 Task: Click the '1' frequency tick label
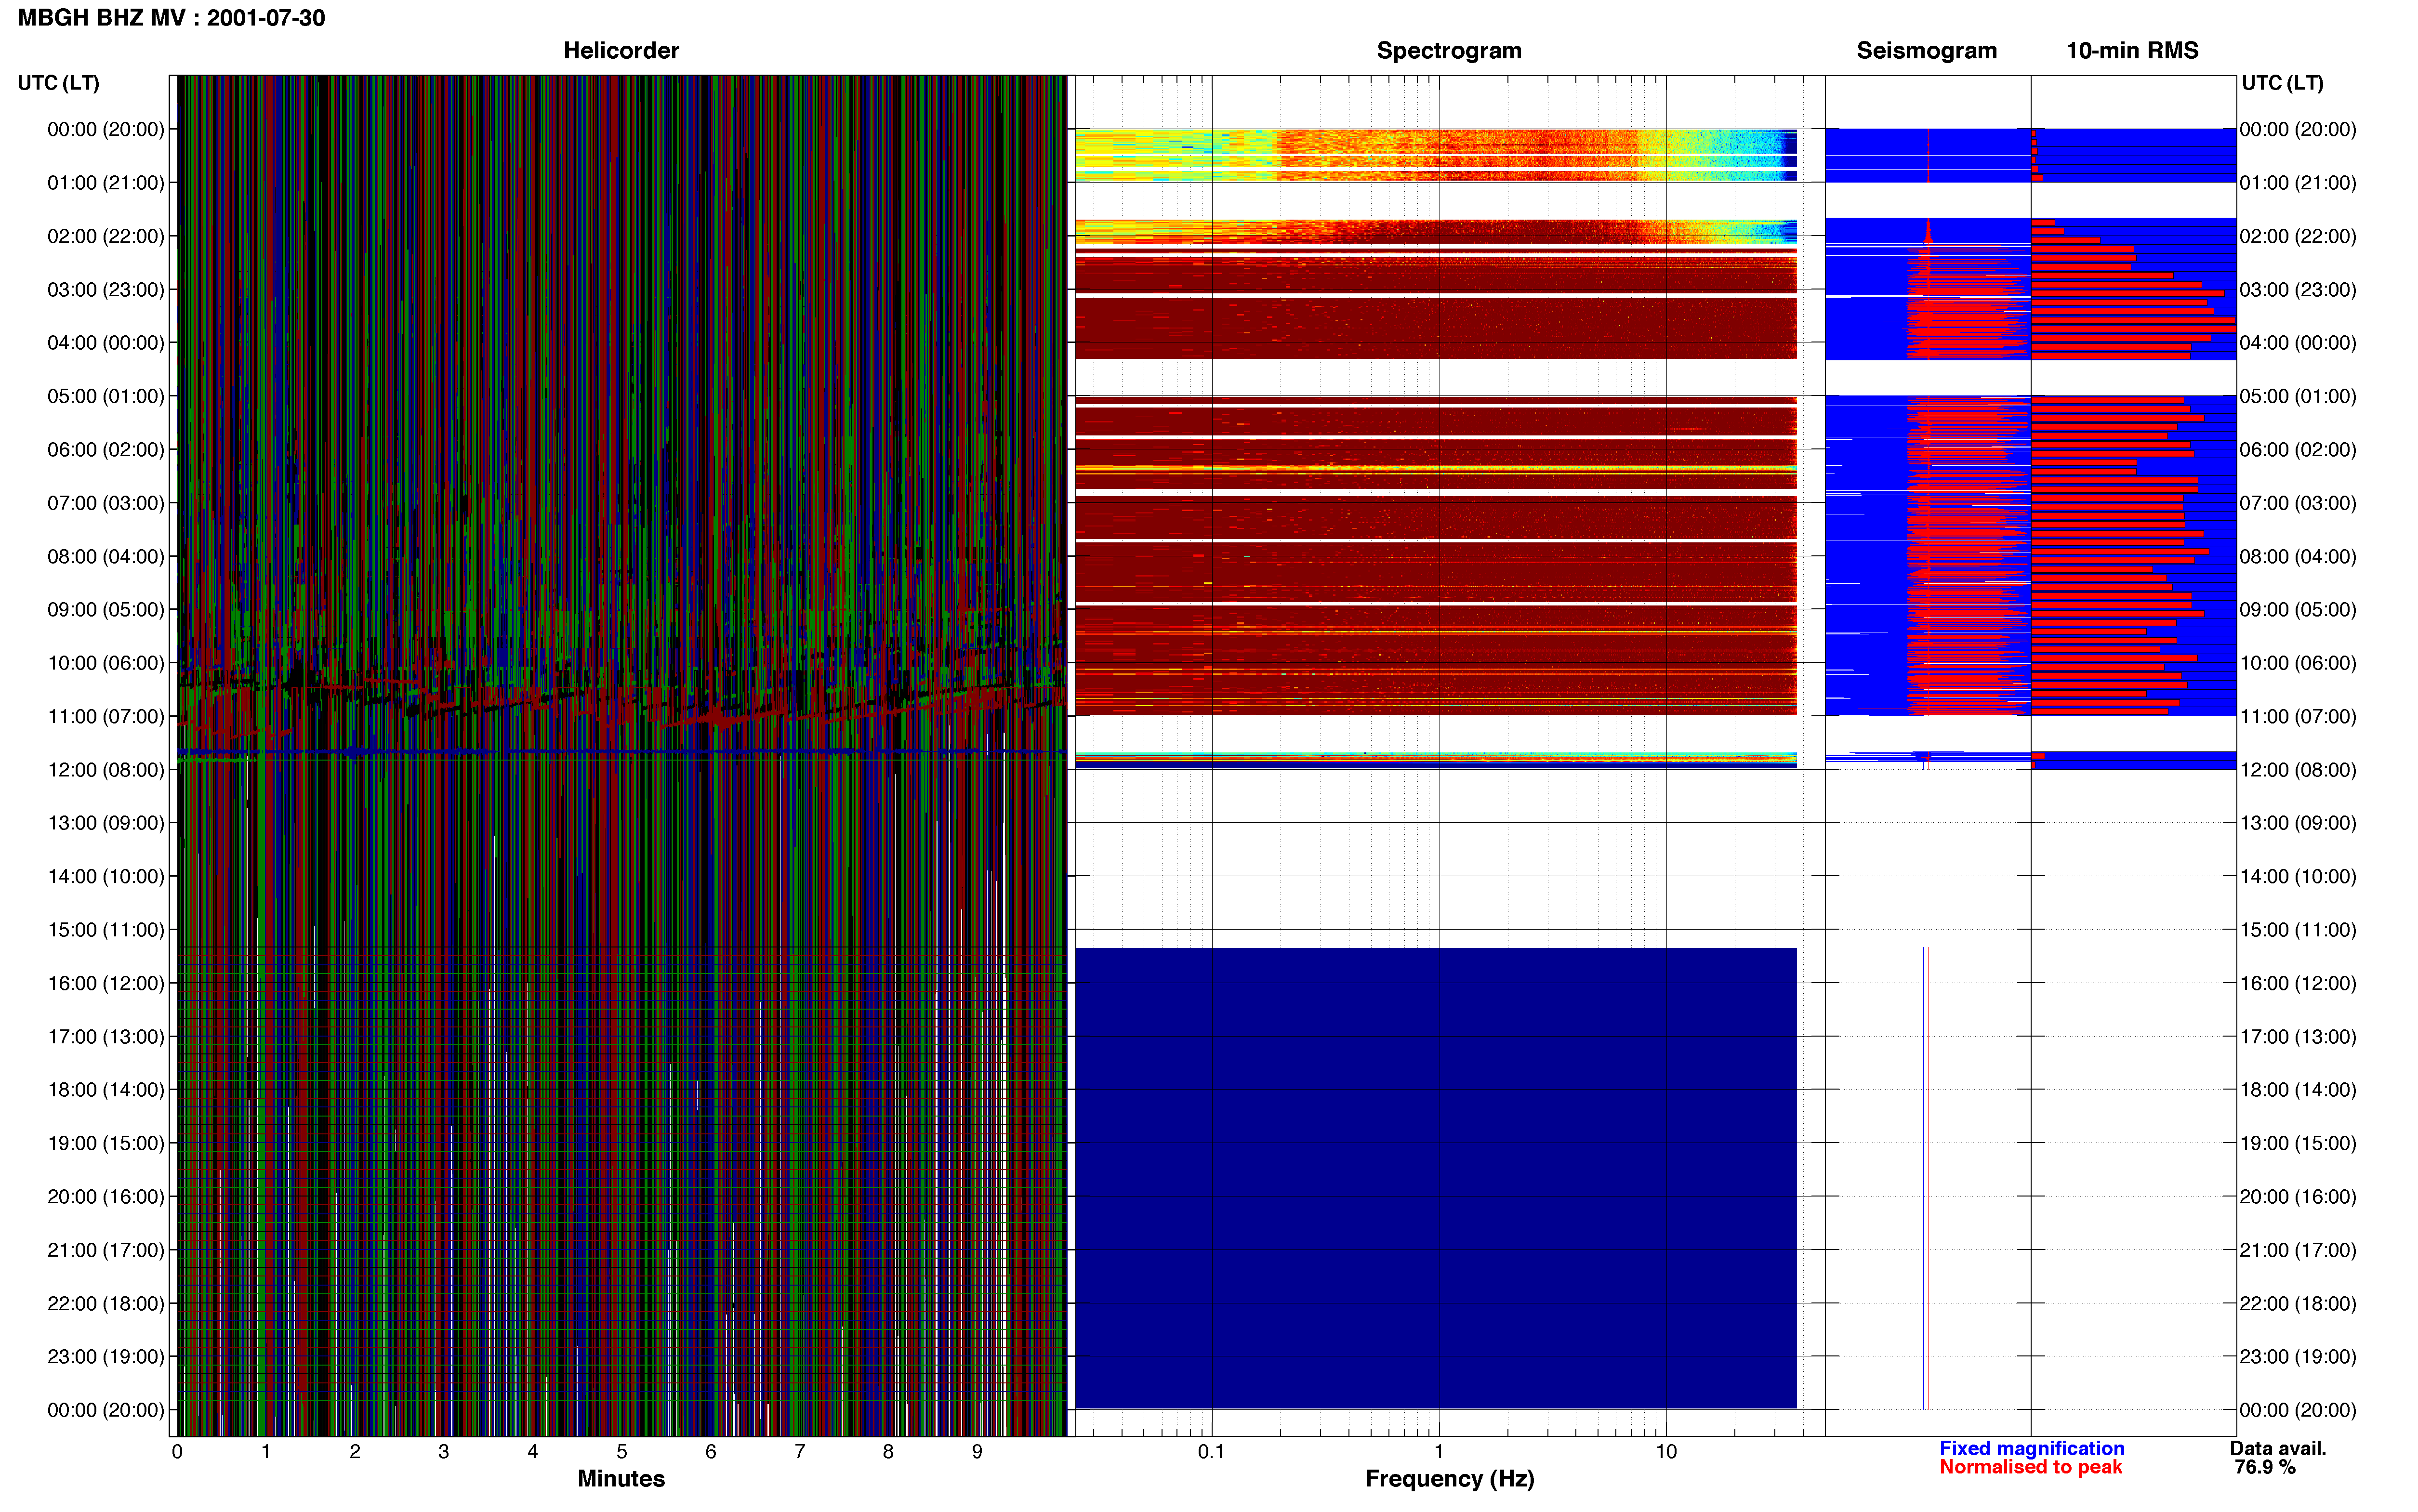[1439, 1451]
